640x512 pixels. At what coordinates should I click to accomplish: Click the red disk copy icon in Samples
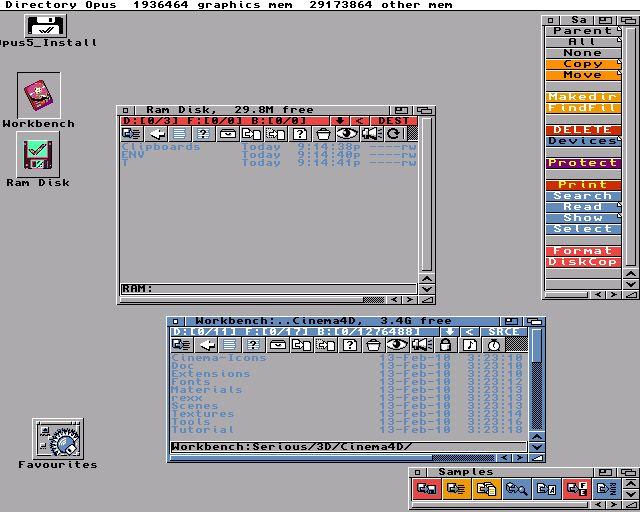coord(427,489)
